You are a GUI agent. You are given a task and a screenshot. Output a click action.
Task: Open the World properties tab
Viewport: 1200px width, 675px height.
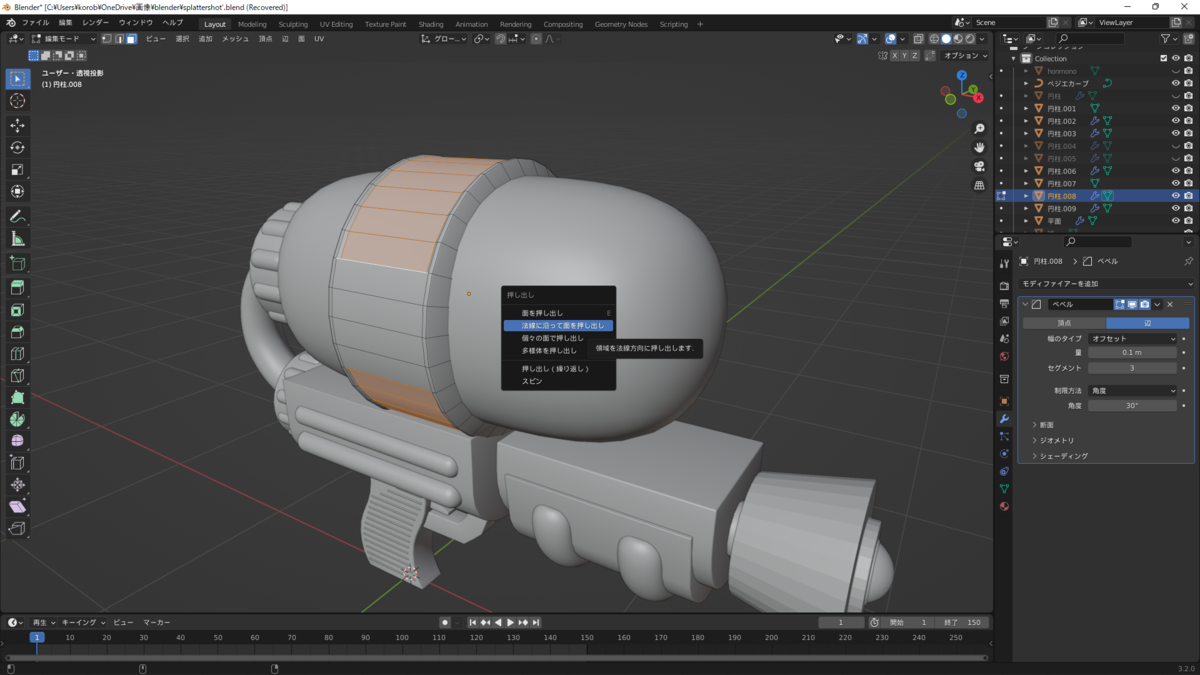pos(1004,356)
